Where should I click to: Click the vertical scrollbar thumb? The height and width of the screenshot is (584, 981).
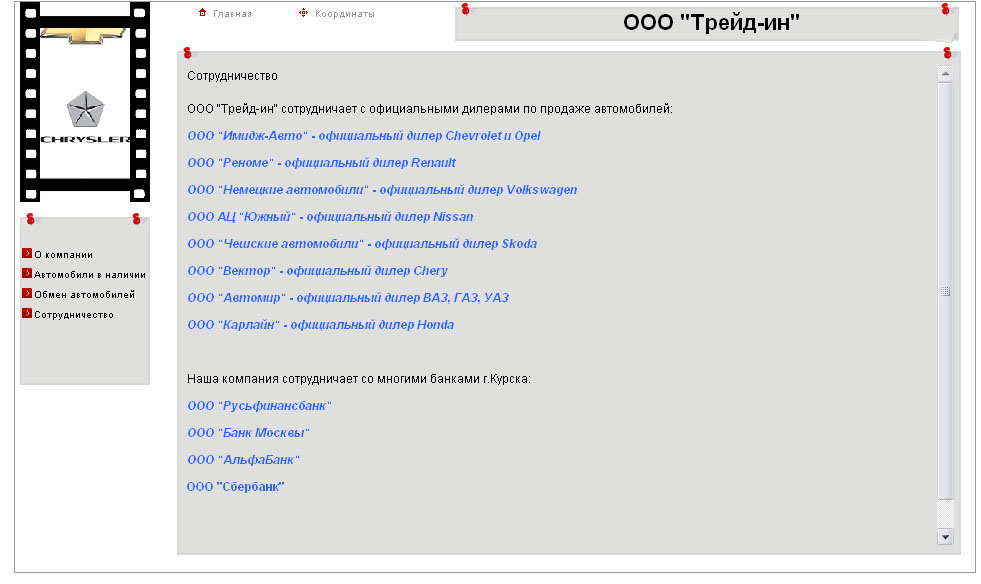point(945,291)
